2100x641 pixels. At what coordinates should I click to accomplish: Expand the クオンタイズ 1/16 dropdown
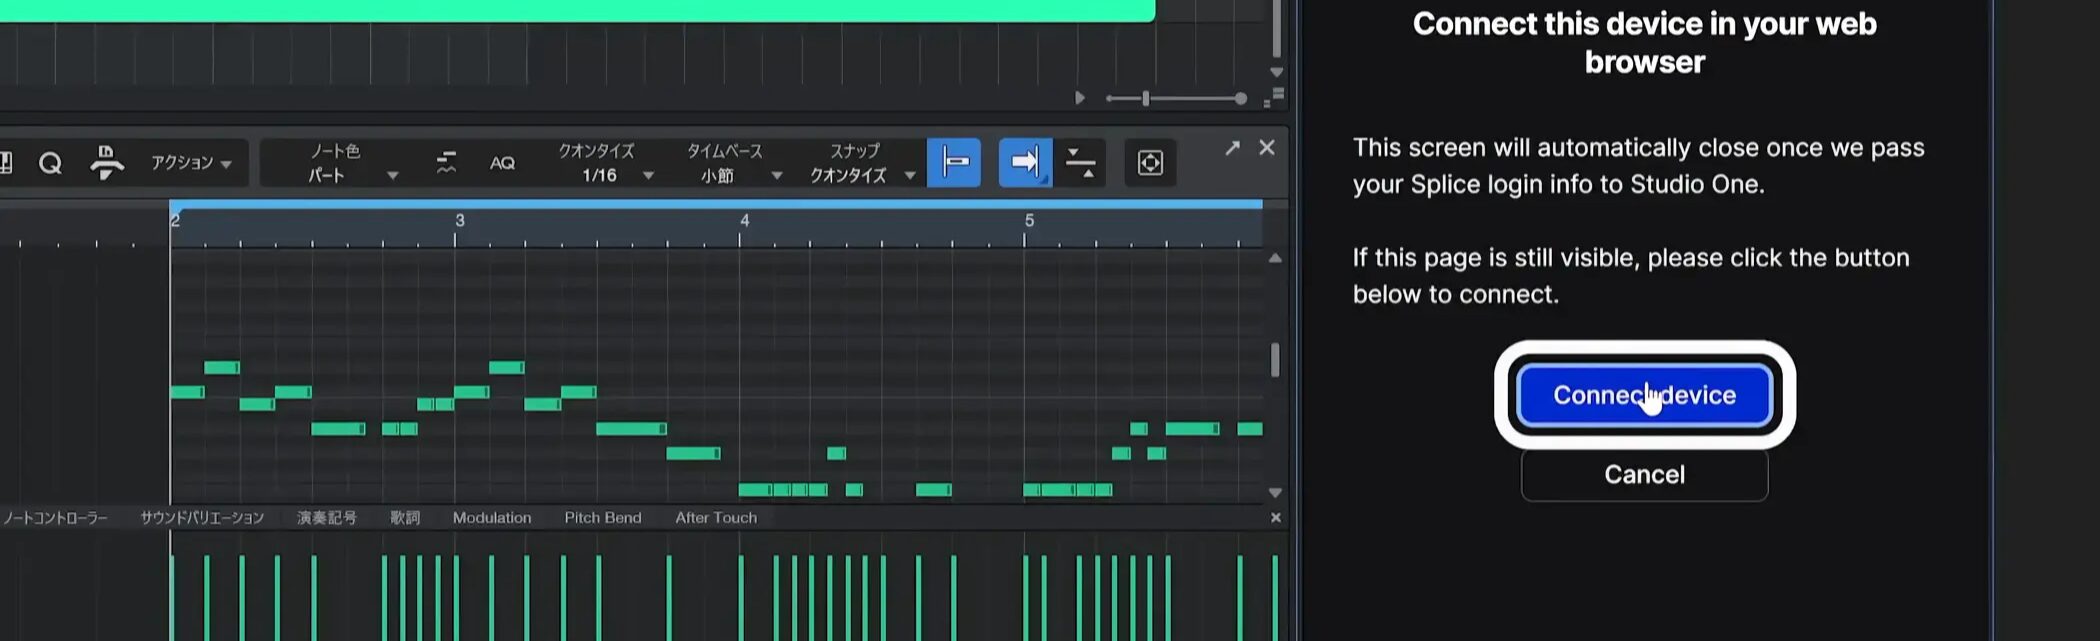(x=606, y=164)
